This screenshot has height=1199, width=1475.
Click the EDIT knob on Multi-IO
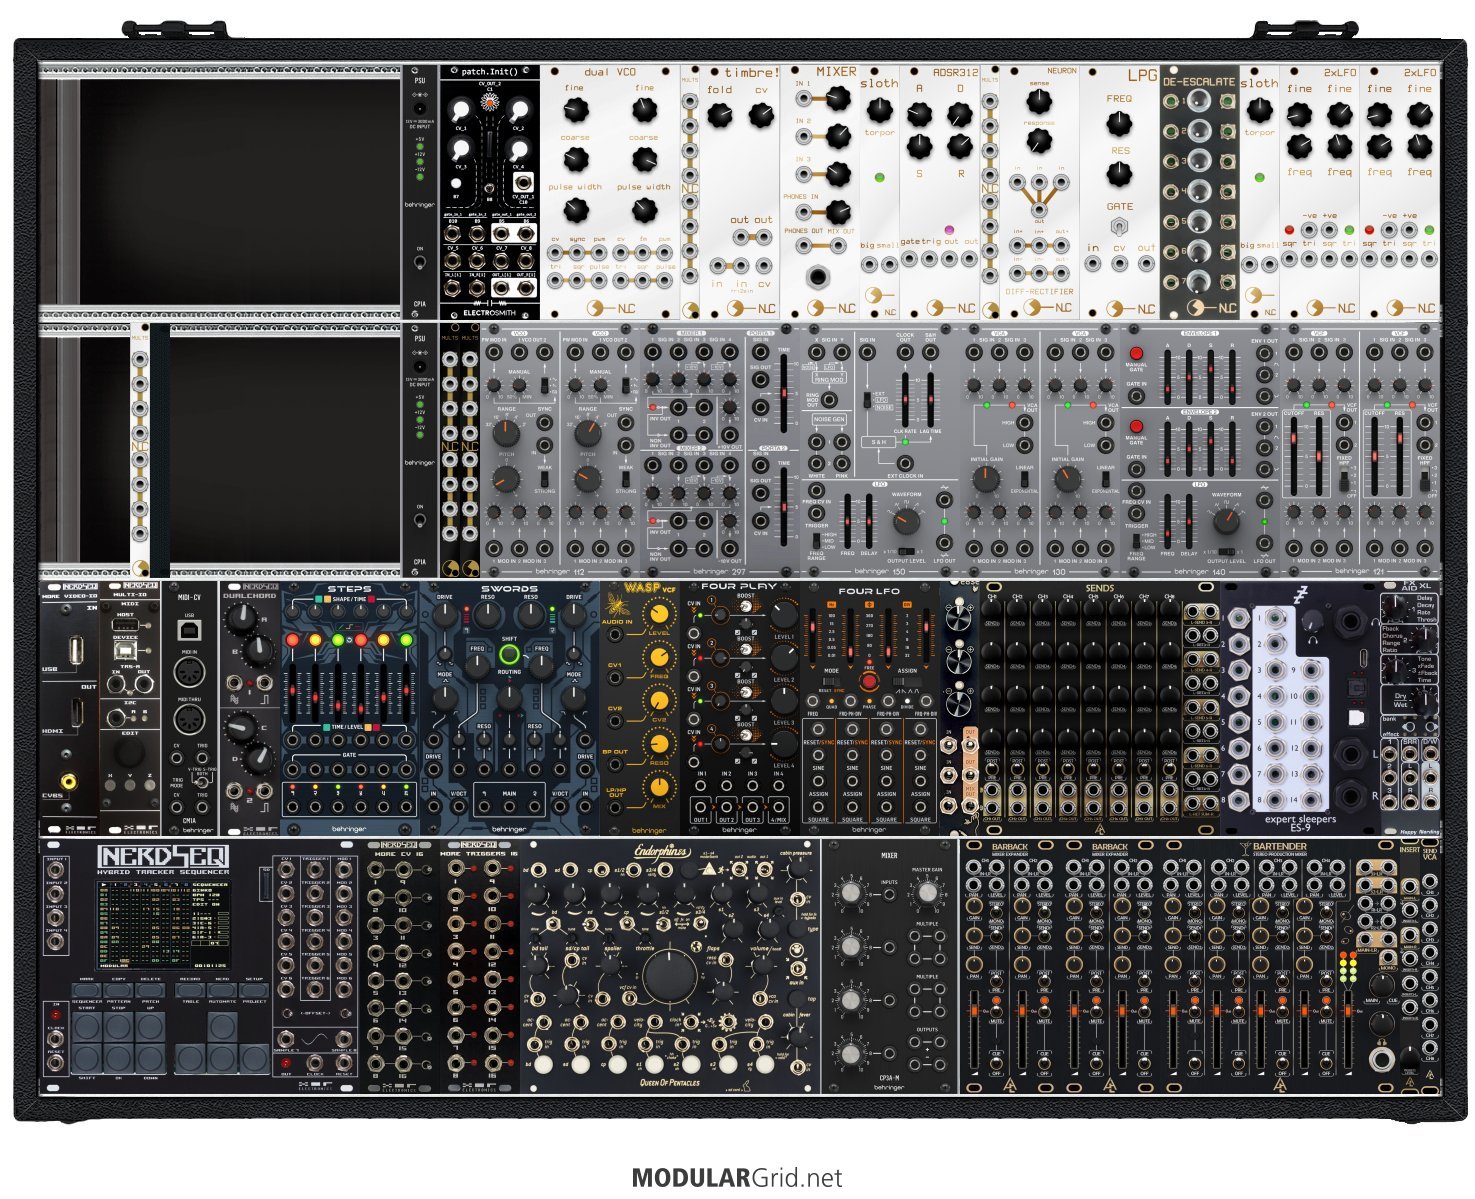130,752
